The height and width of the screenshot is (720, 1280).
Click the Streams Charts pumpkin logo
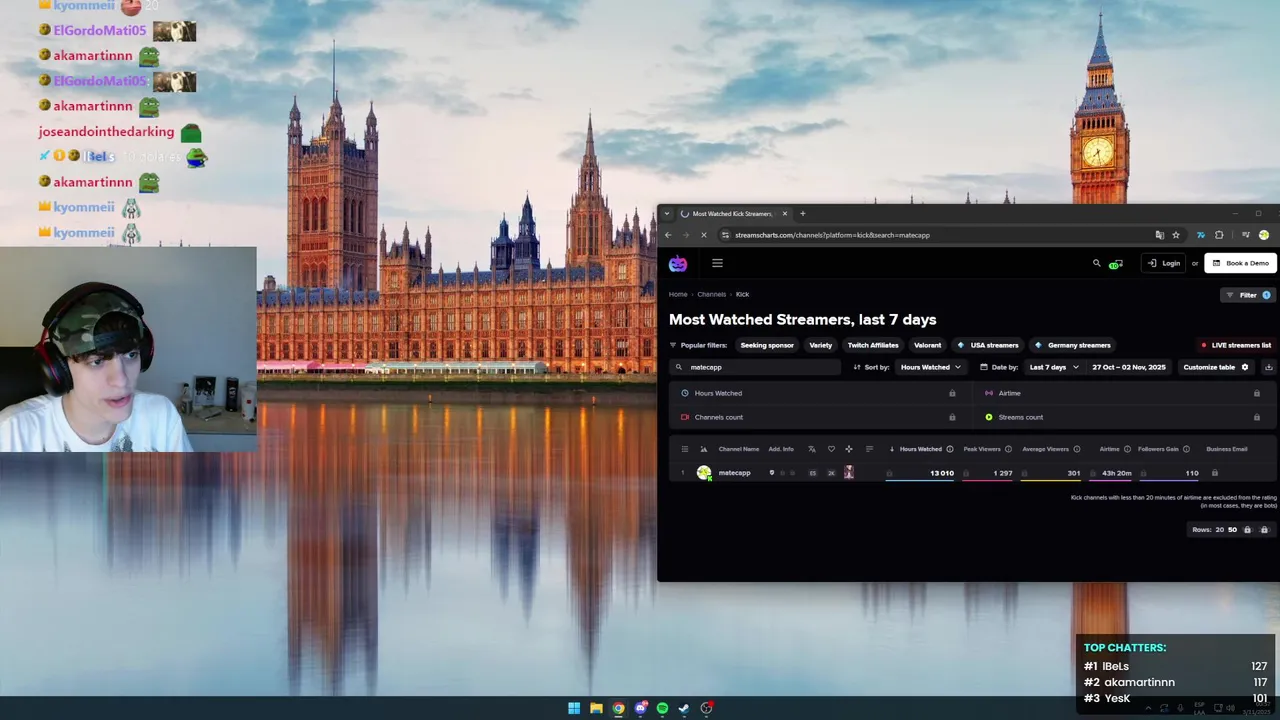678,263
